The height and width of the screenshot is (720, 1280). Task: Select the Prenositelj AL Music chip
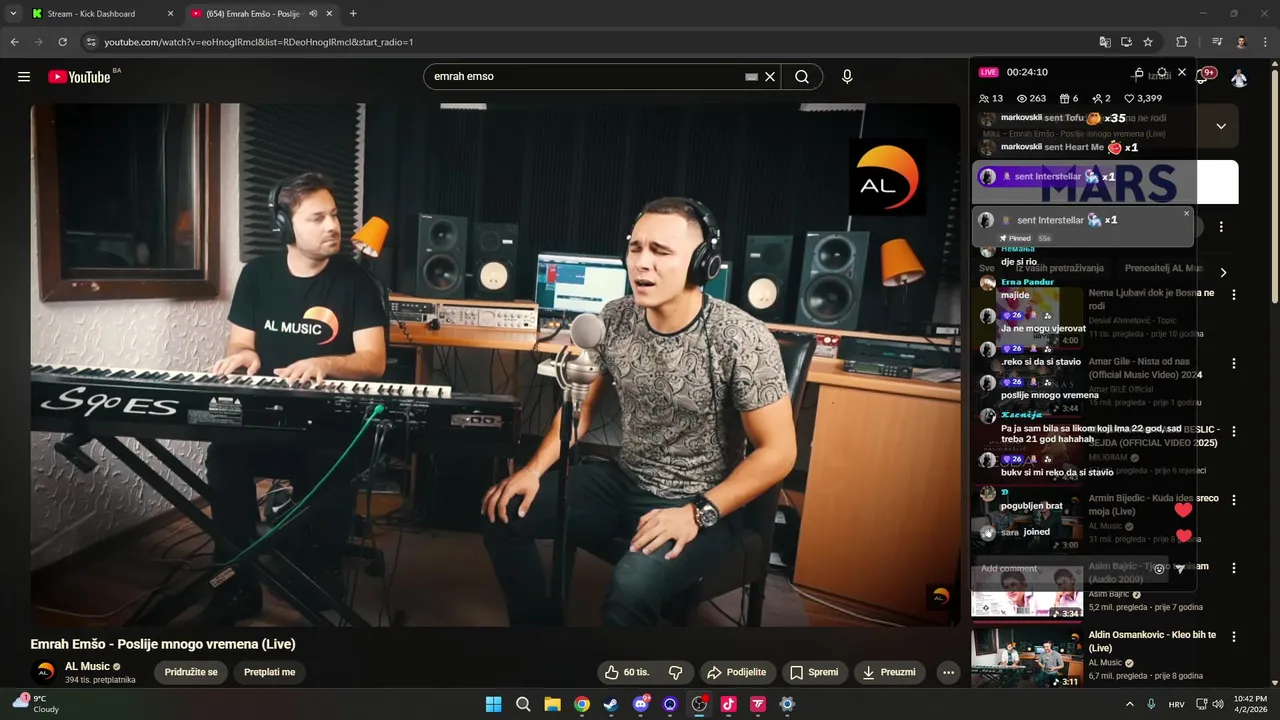pyautogui.click(x=1164, y=269)
